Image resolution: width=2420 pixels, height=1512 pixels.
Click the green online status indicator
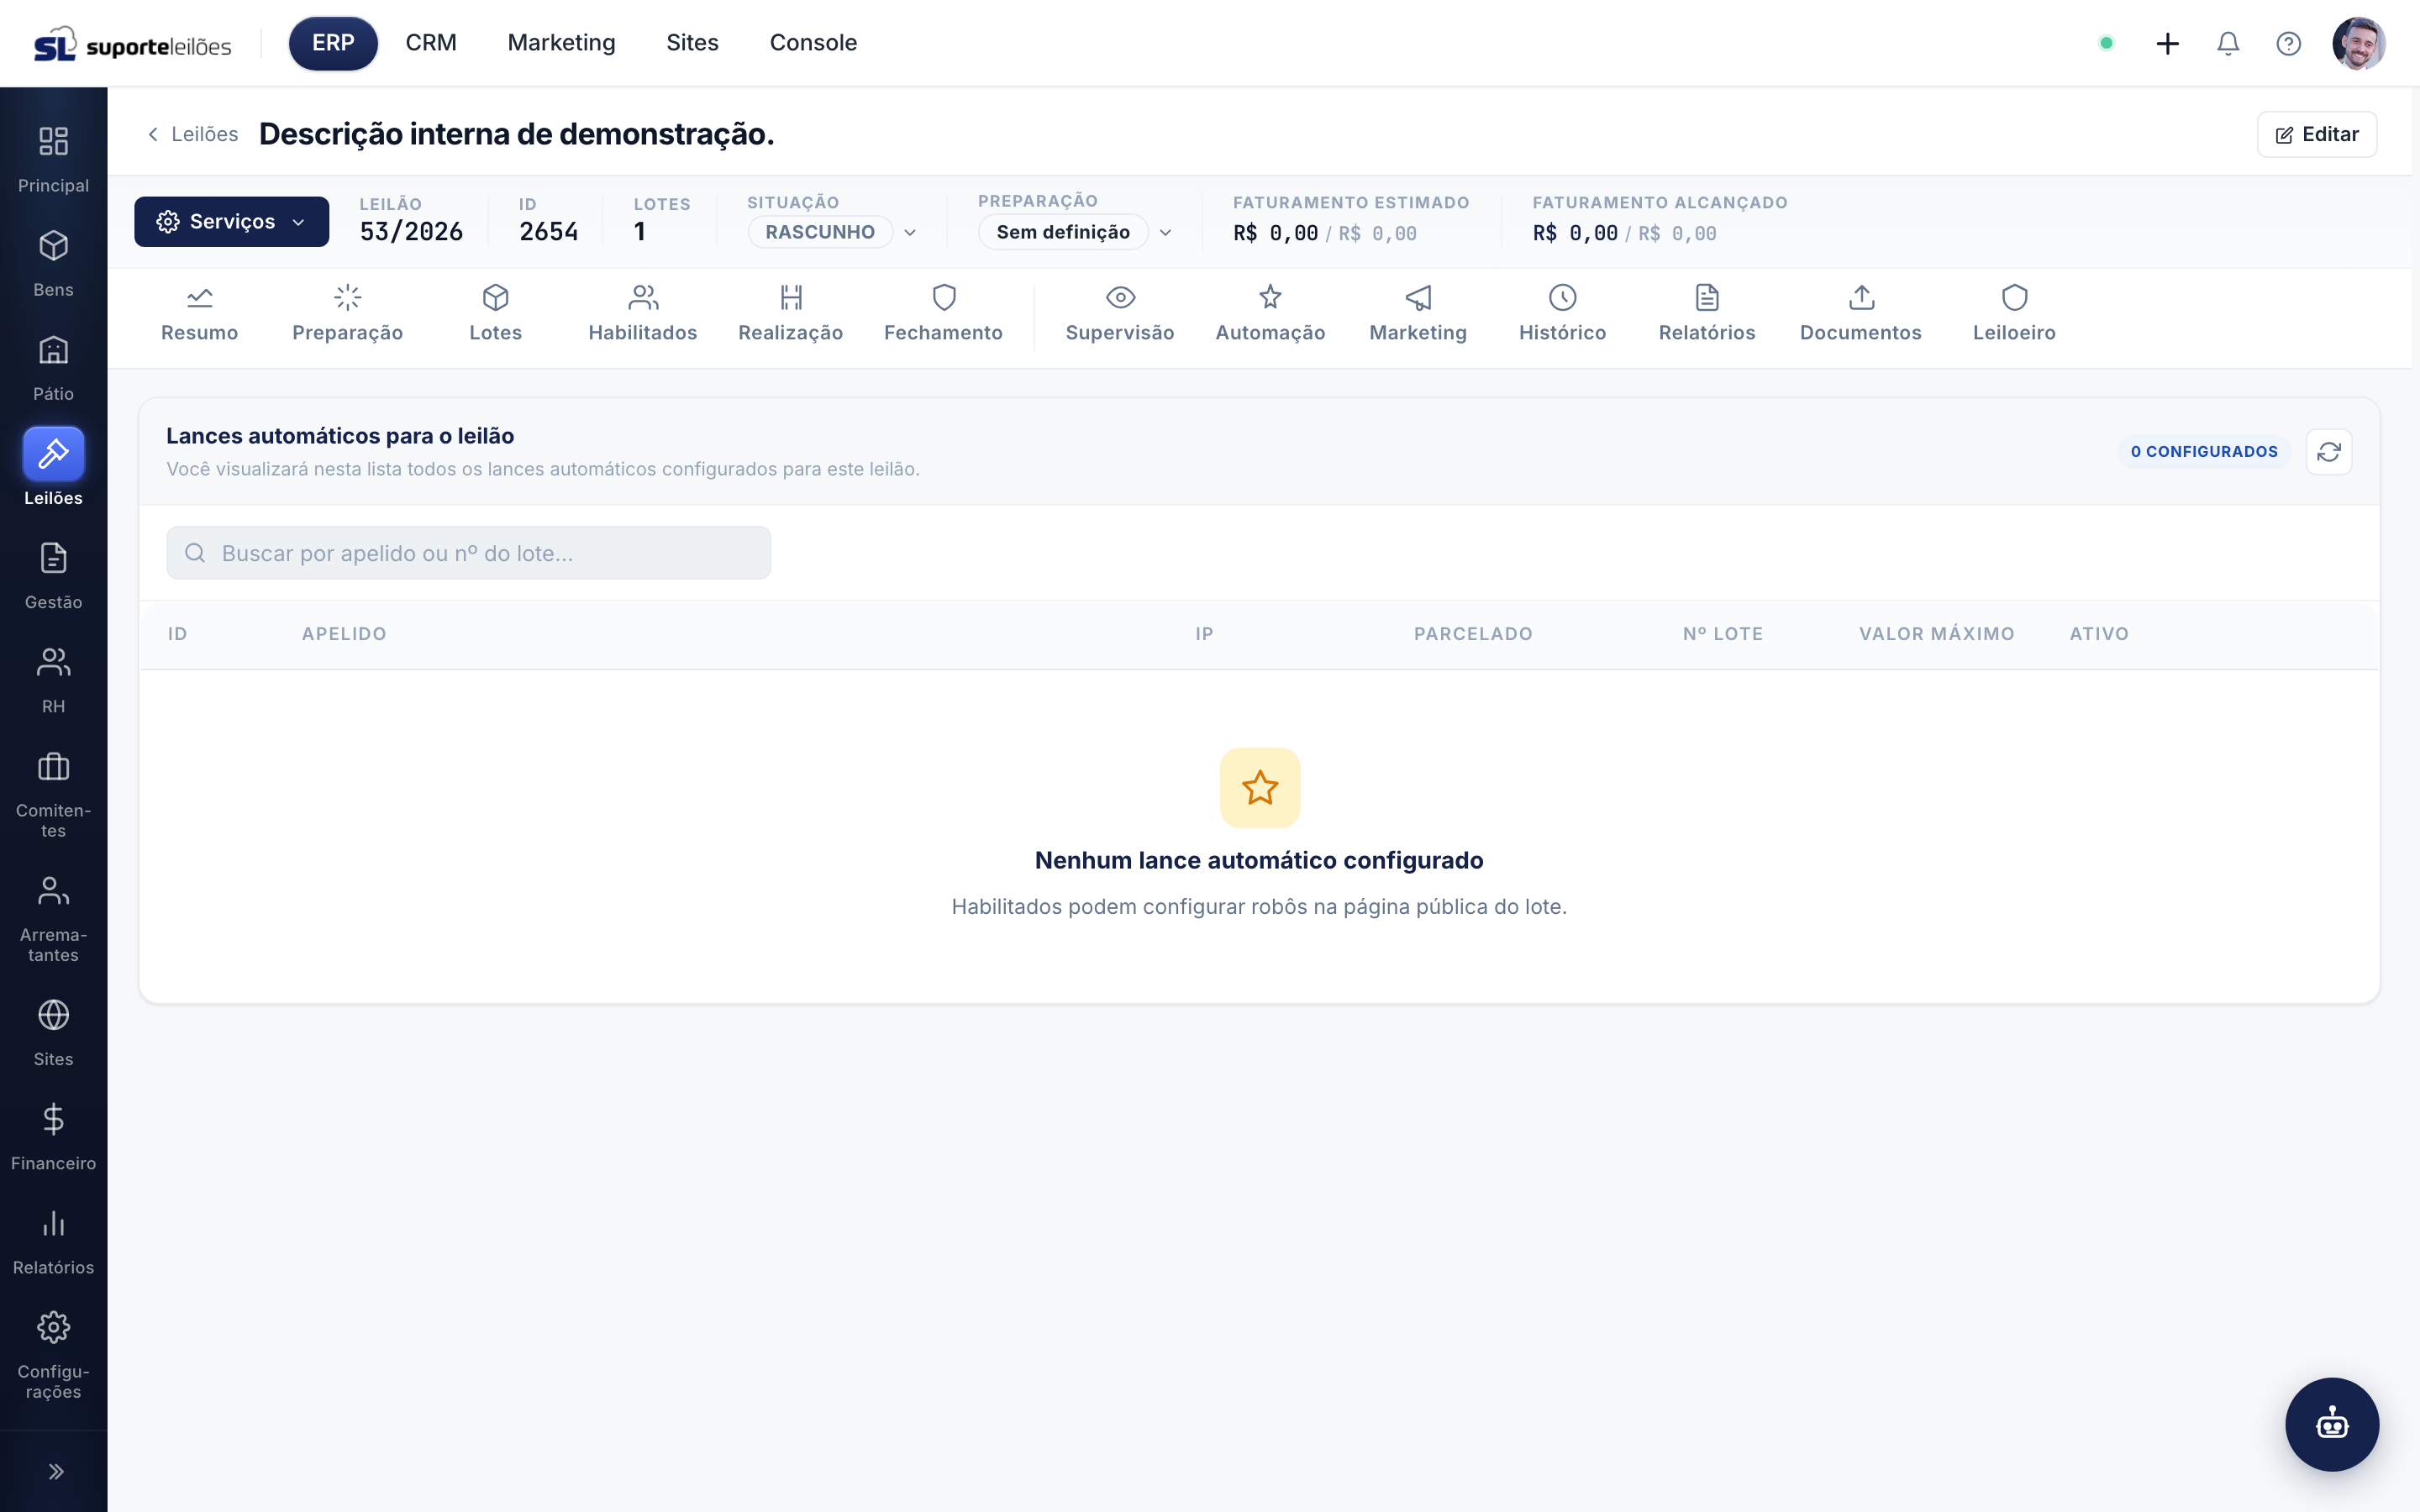click(2106, 43)
